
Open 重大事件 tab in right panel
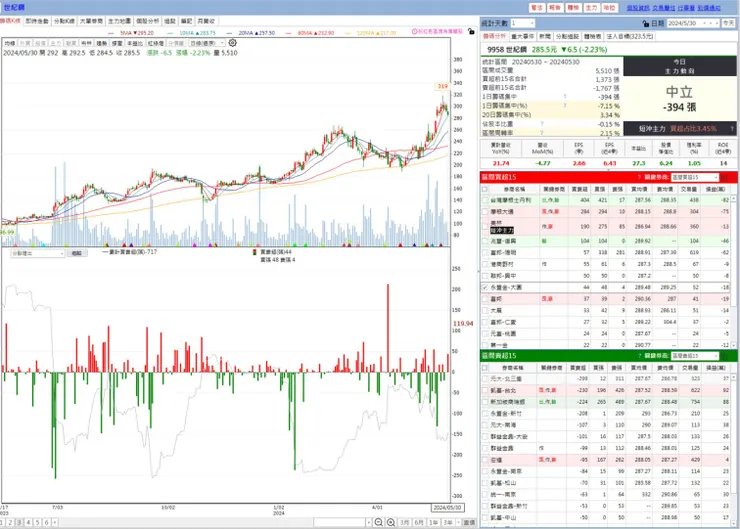coord(522,36)
